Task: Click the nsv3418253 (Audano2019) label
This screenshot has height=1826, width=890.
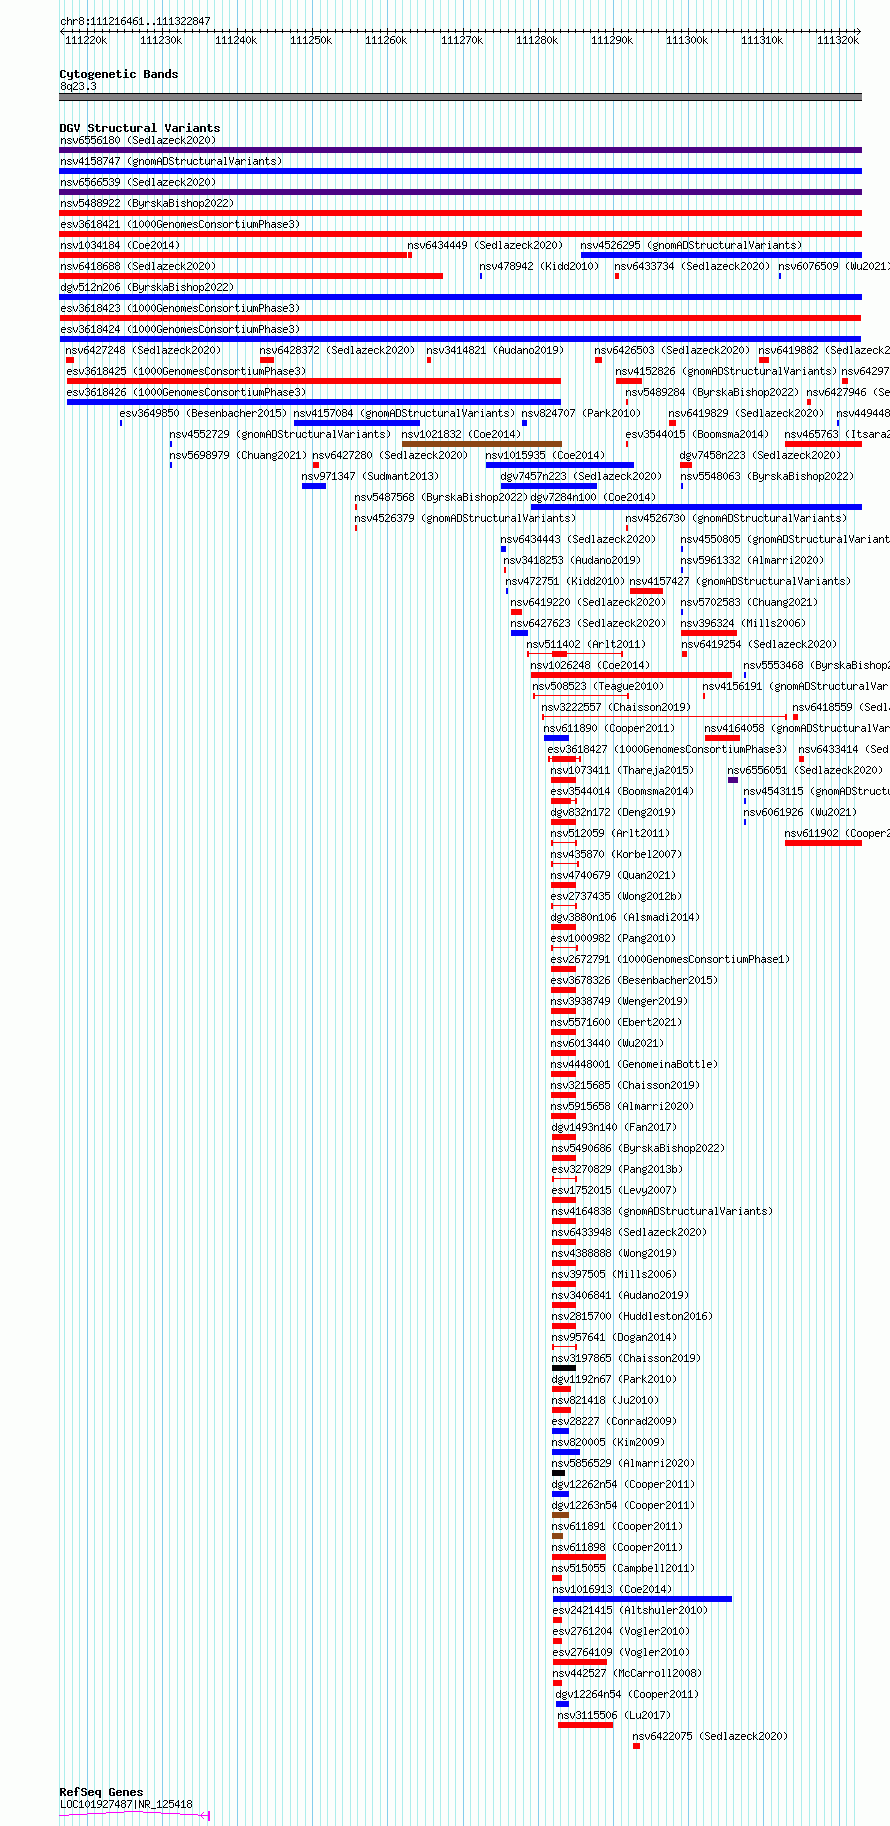Action: click(572, 560)
